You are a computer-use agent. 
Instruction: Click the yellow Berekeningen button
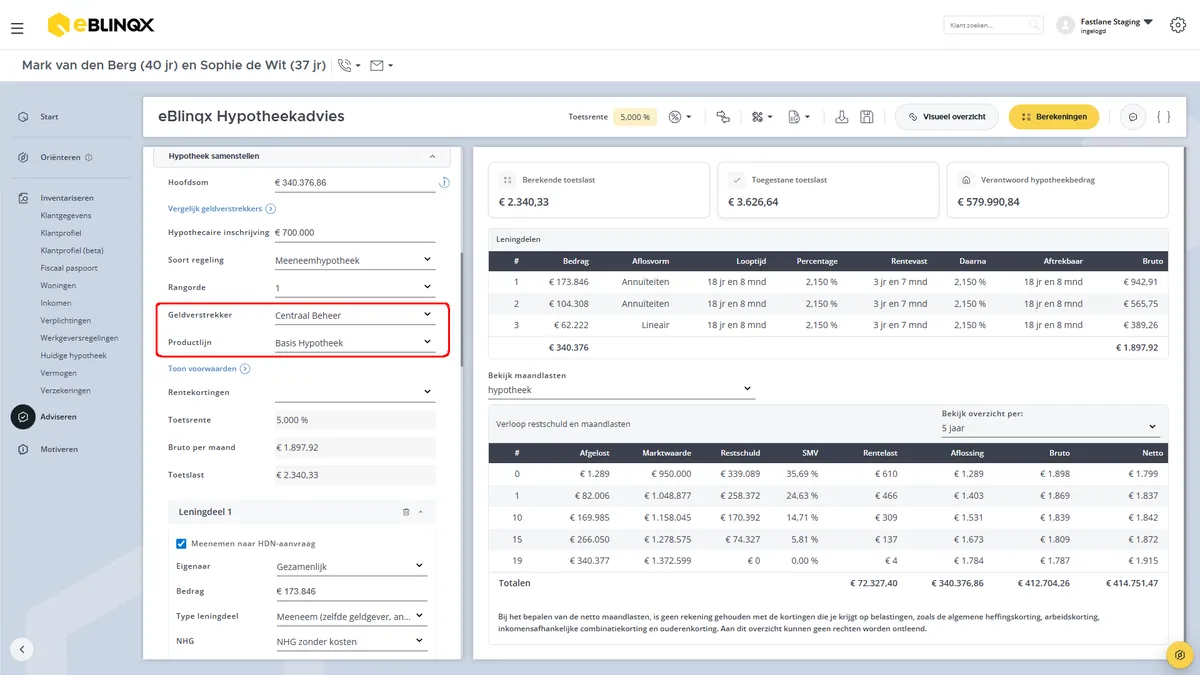point(1054,117)
